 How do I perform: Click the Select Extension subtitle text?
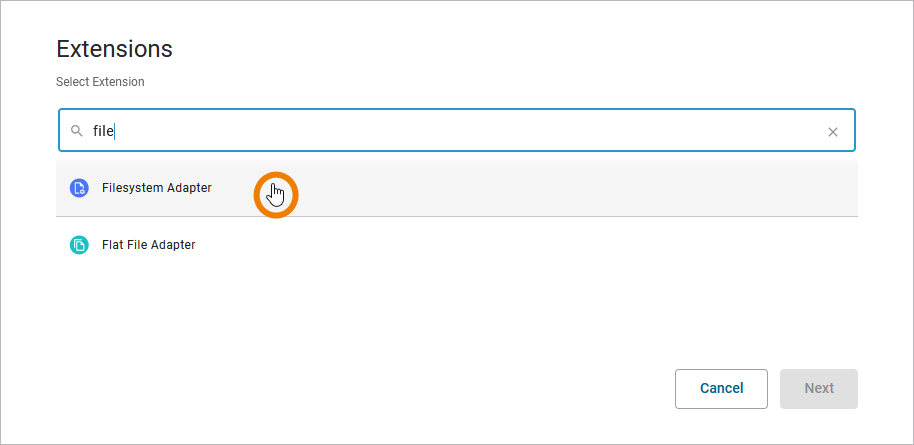click(x=100, y=82)
